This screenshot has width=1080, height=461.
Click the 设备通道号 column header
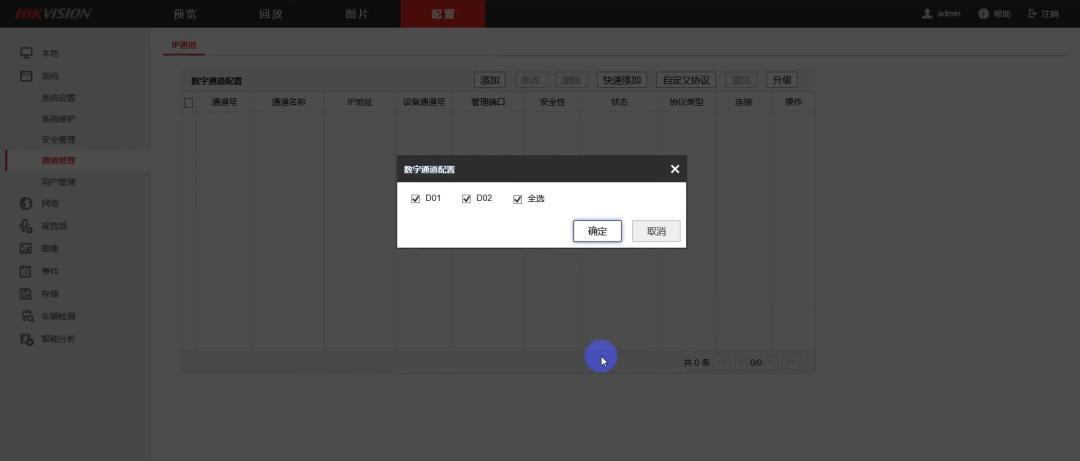(424, 102)
